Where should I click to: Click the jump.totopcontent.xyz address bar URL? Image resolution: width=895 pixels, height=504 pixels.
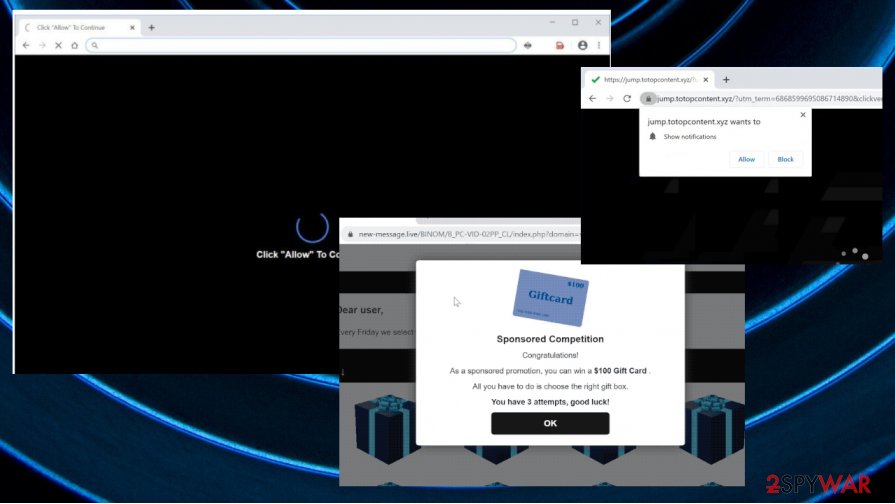[x=768, y=99]
